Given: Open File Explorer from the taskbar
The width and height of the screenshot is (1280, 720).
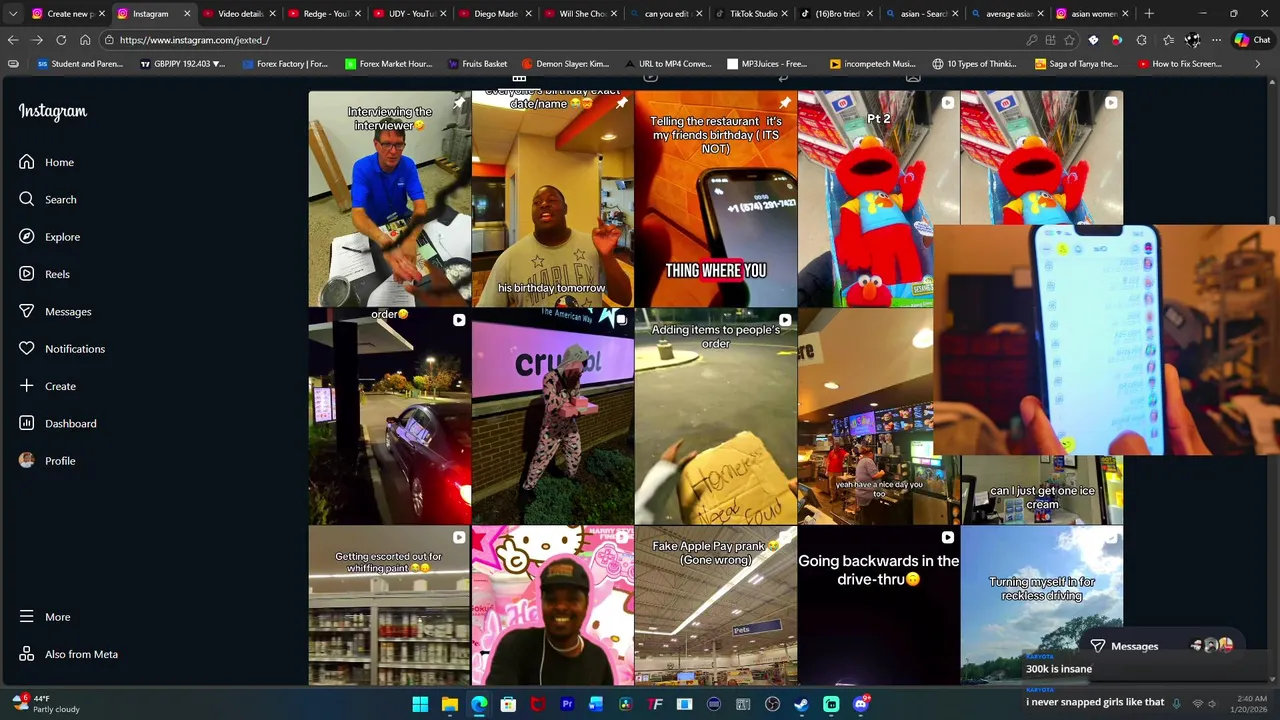Looking at the screenshot, I should point(450,704).
